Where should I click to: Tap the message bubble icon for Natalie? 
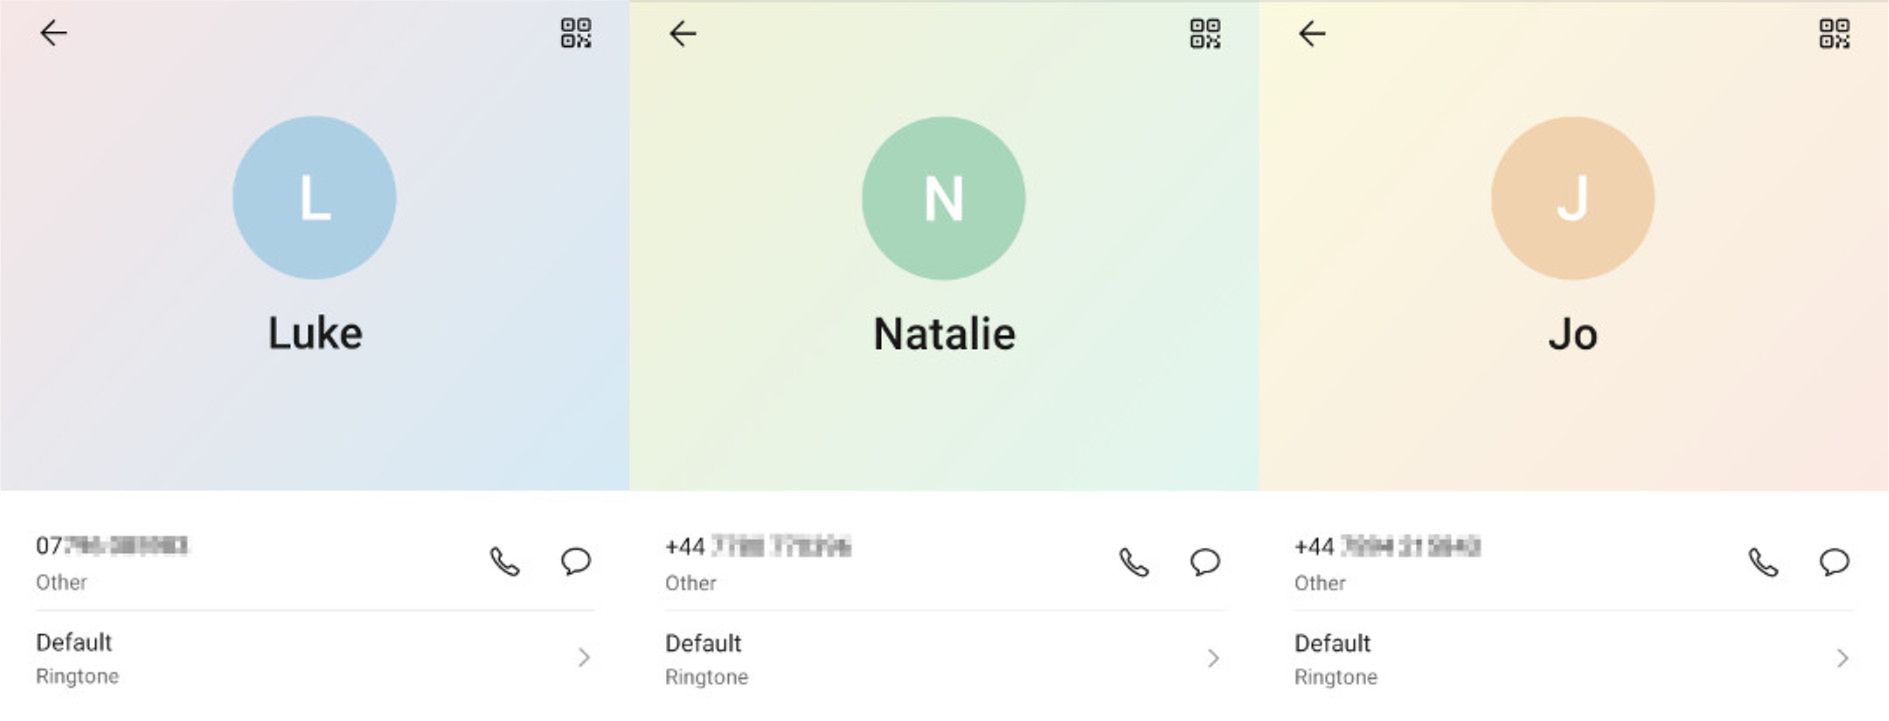[x=1204, y=564]
